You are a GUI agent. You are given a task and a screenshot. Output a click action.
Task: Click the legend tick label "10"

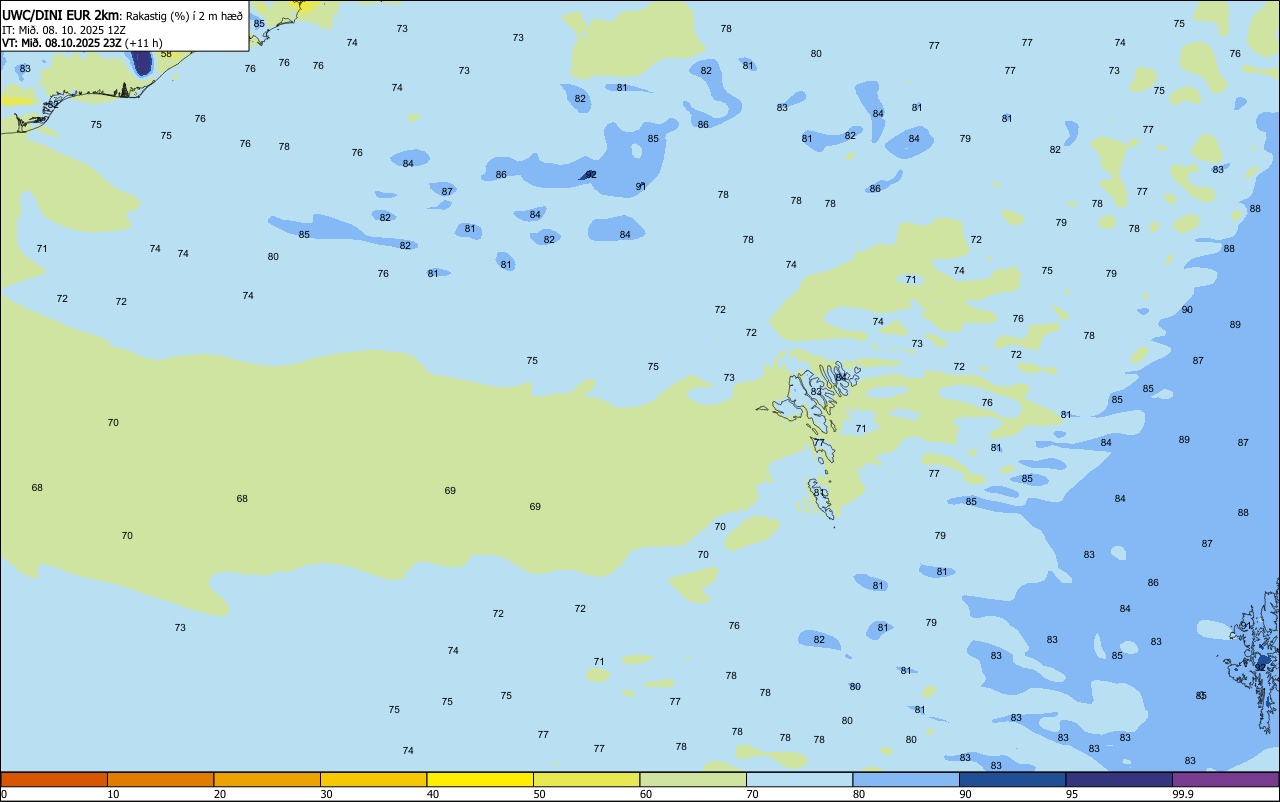coord(114,794)
